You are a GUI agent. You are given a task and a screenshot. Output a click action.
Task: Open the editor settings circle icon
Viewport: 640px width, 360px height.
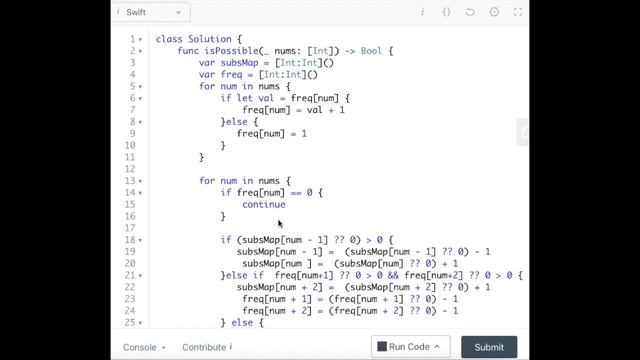pos(494,12)
